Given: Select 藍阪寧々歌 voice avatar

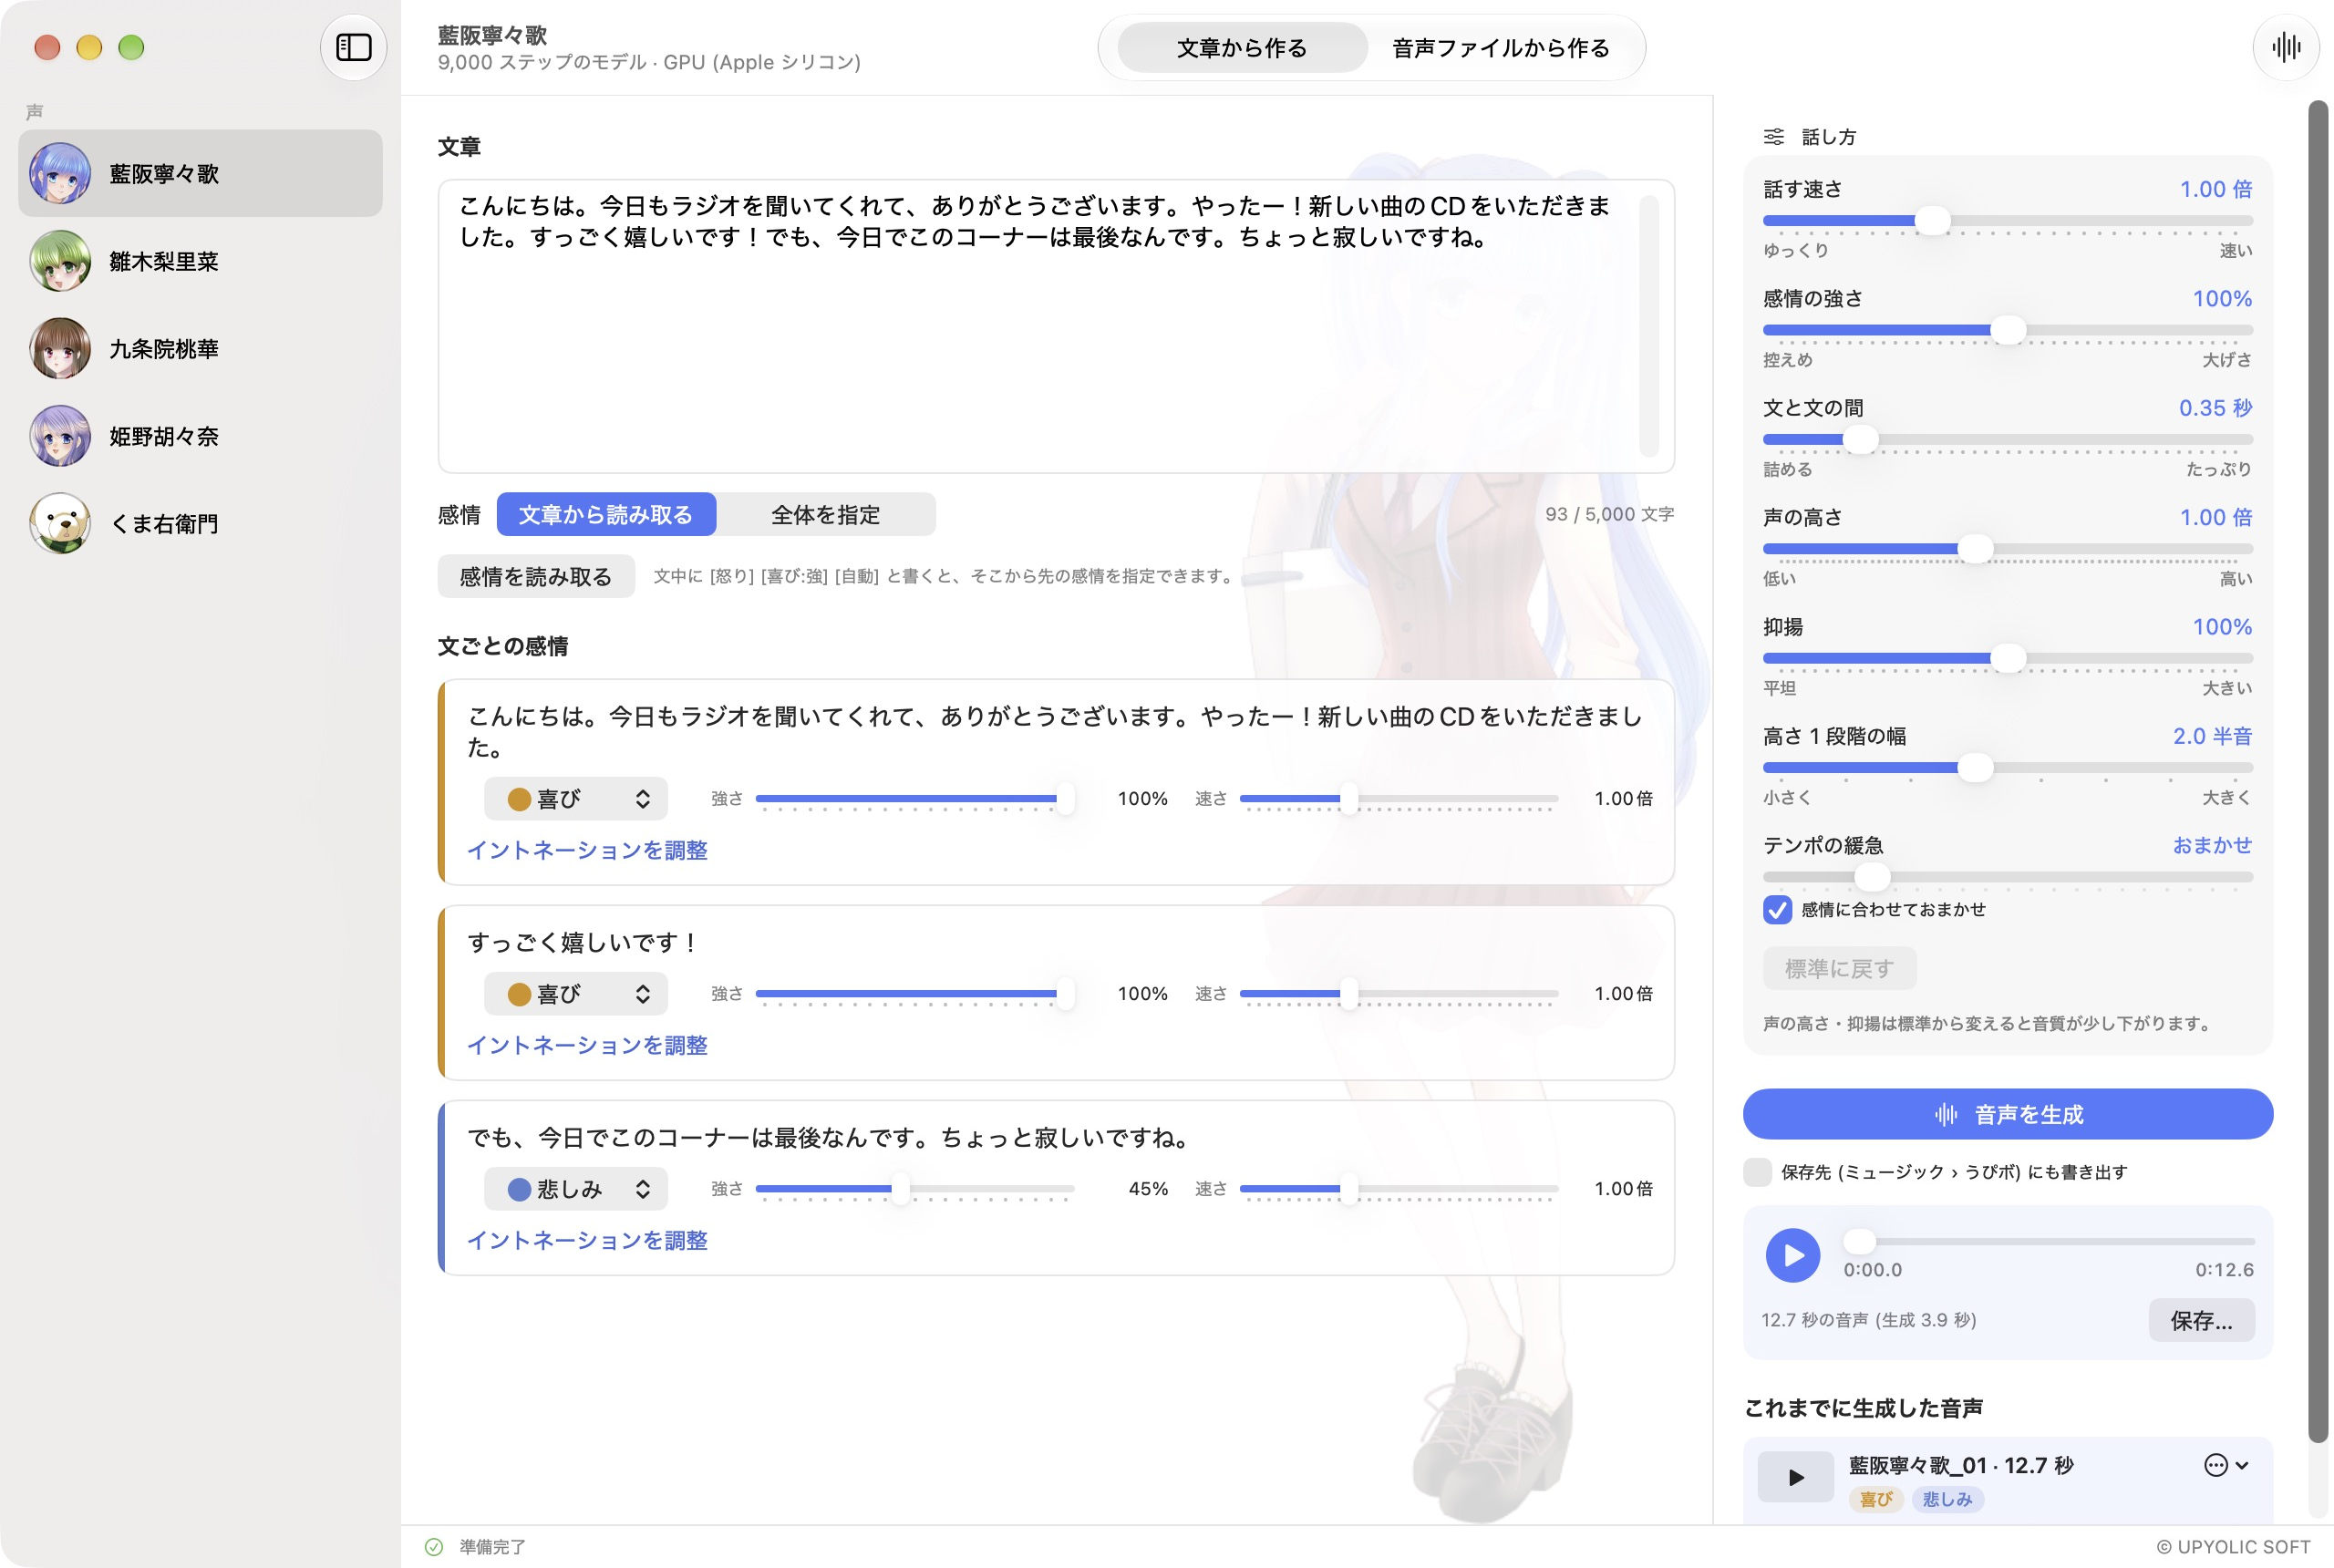Looking at the screenshot, I should coord(60,173).
